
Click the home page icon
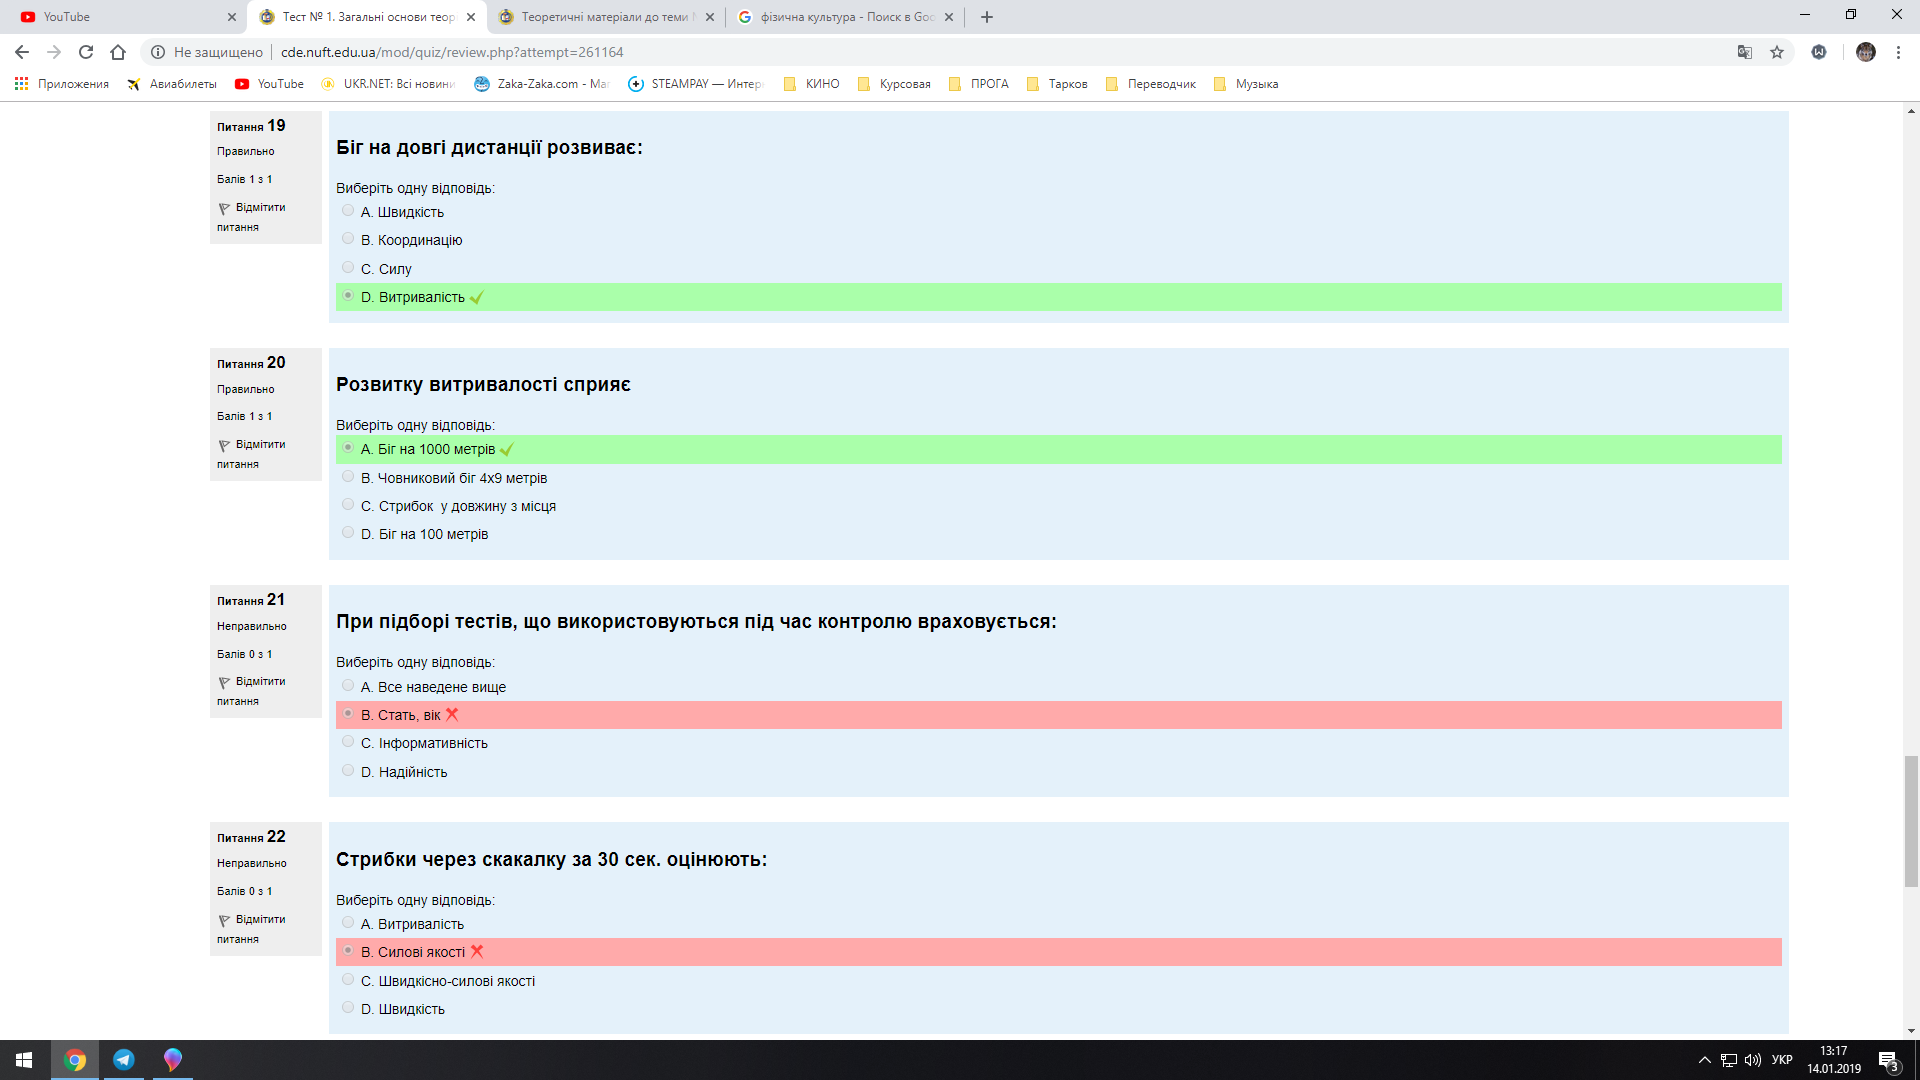coord(118,52)
